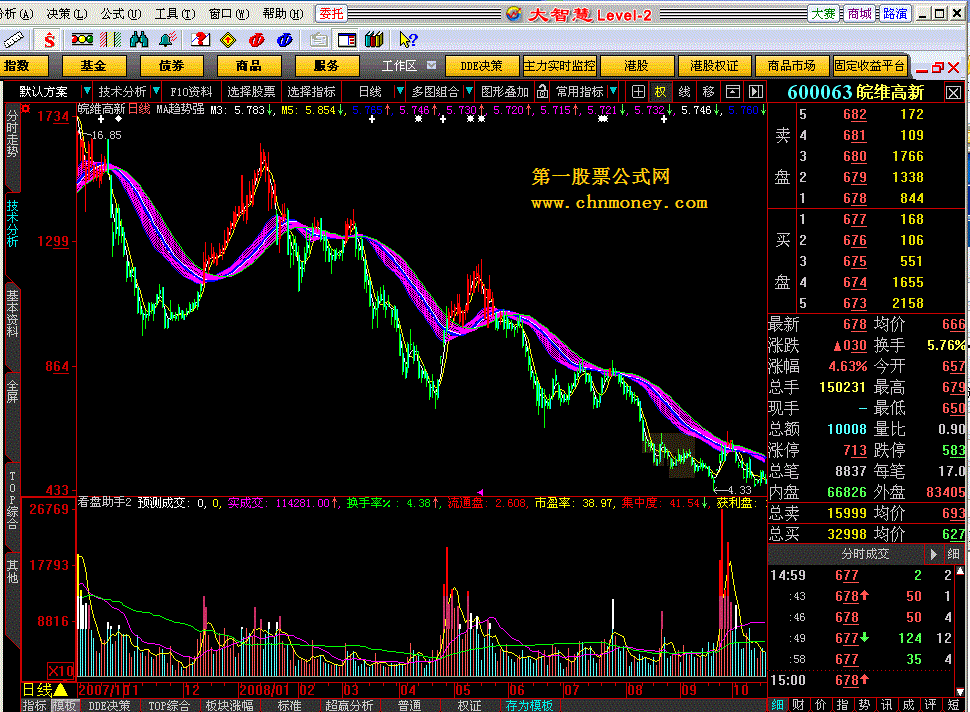The width and height of the screenshot is (970, 712).
Task: Open the DDE决策 tab in top bar
Action: 481,66
